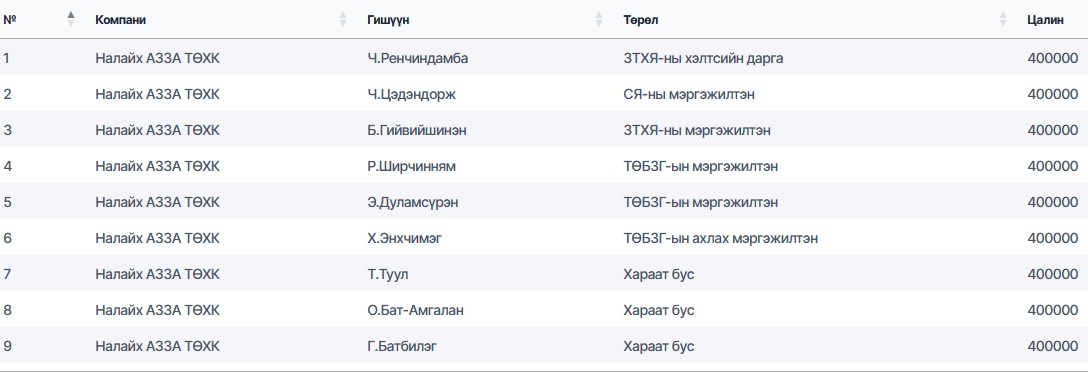
Task: Select the Гишүүн header label
Action: tap(388, 20)
